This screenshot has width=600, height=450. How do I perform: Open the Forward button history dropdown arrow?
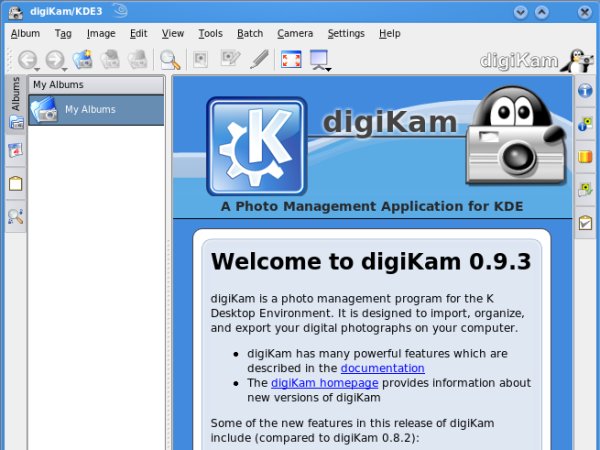pos(65,69)
